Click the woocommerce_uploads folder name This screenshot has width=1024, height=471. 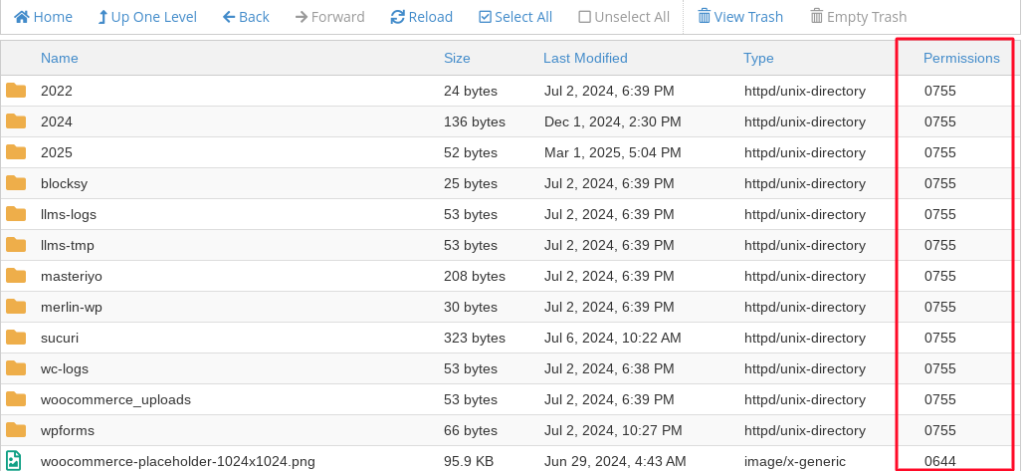click(x=116, y=400)
